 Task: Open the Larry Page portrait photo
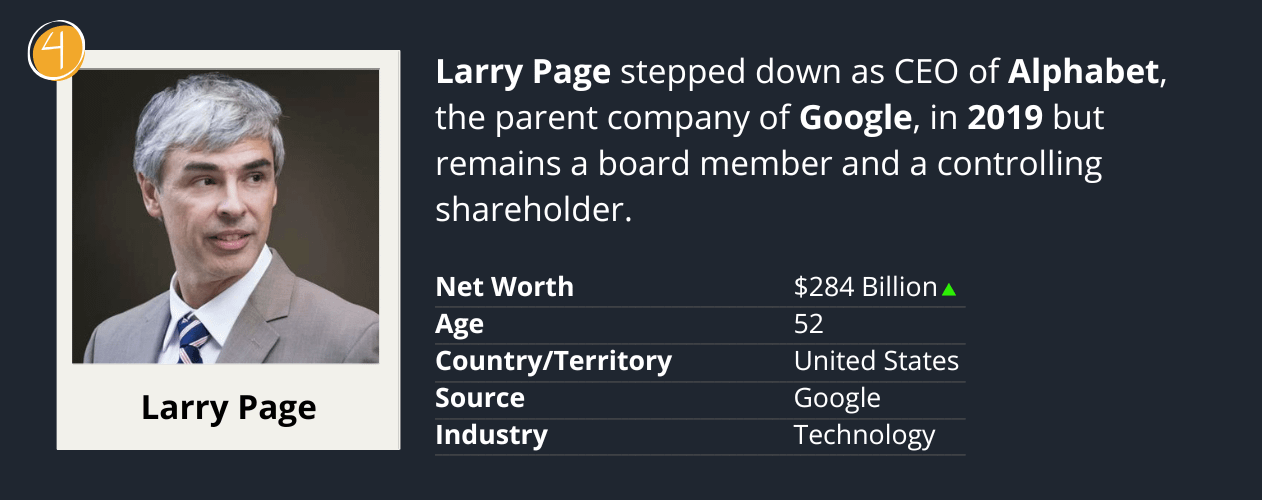point(226,216)
